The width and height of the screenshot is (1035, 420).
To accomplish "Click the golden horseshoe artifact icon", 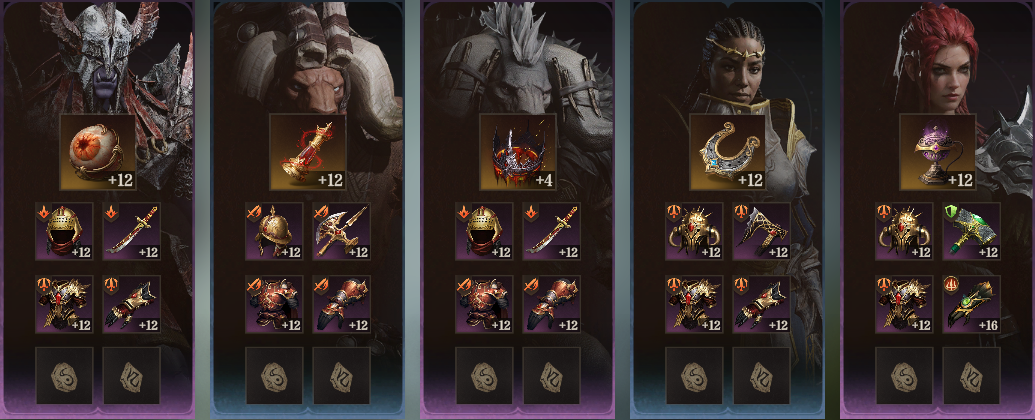I will (727, 152).
